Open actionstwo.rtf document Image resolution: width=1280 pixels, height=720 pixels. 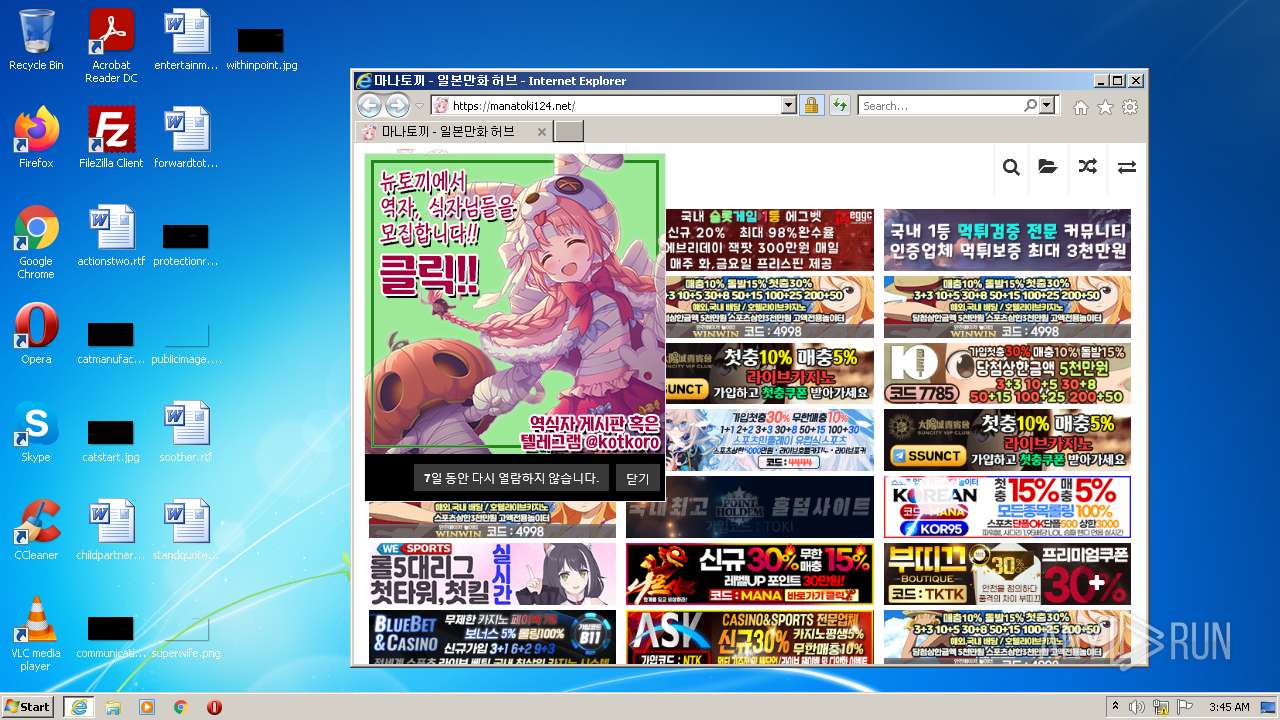111,236
